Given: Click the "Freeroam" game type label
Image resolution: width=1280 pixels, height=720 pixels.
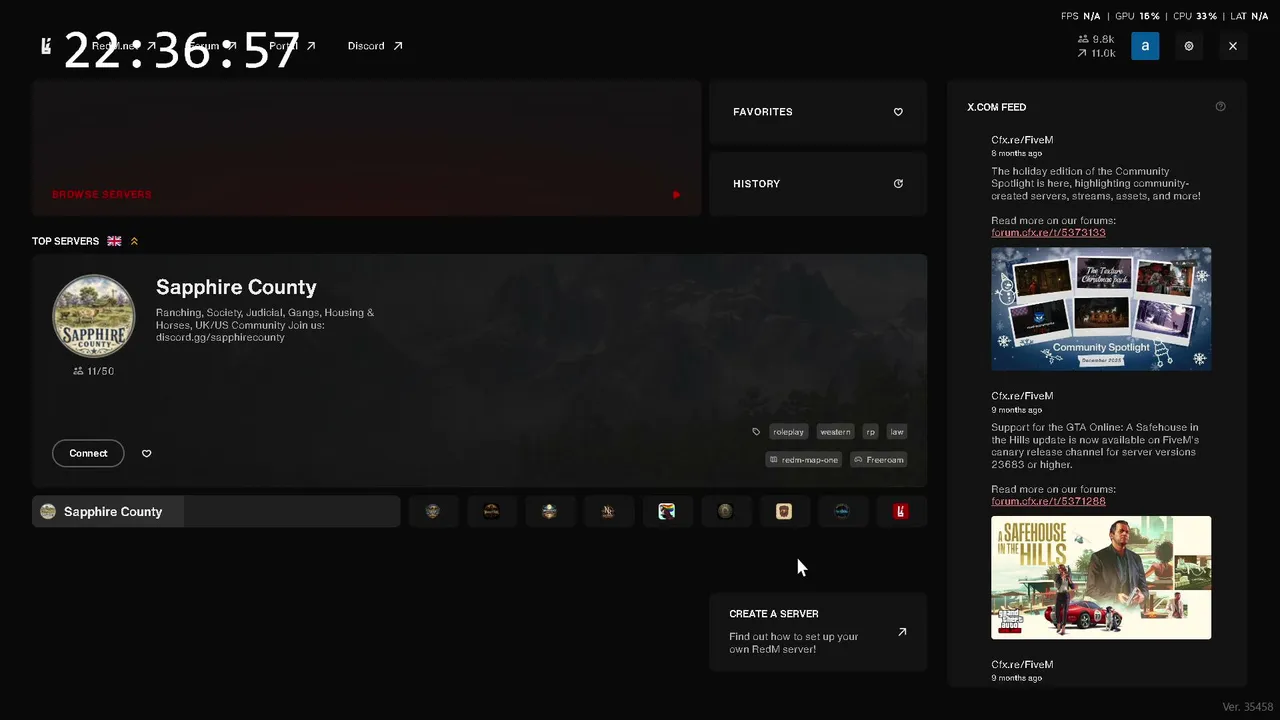Looking at the screenshot, I should click(879, 460).
